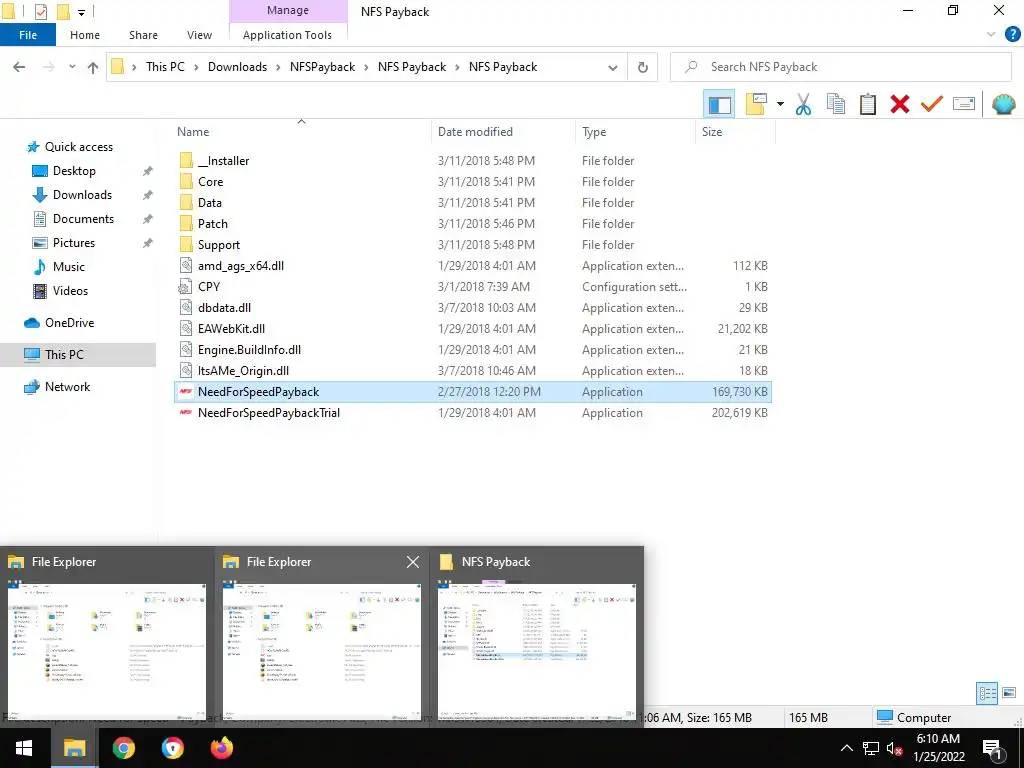This screenshot has width=1024, height=768.
Task: Open Pictures in navigation pane
Action: point(73,243)
